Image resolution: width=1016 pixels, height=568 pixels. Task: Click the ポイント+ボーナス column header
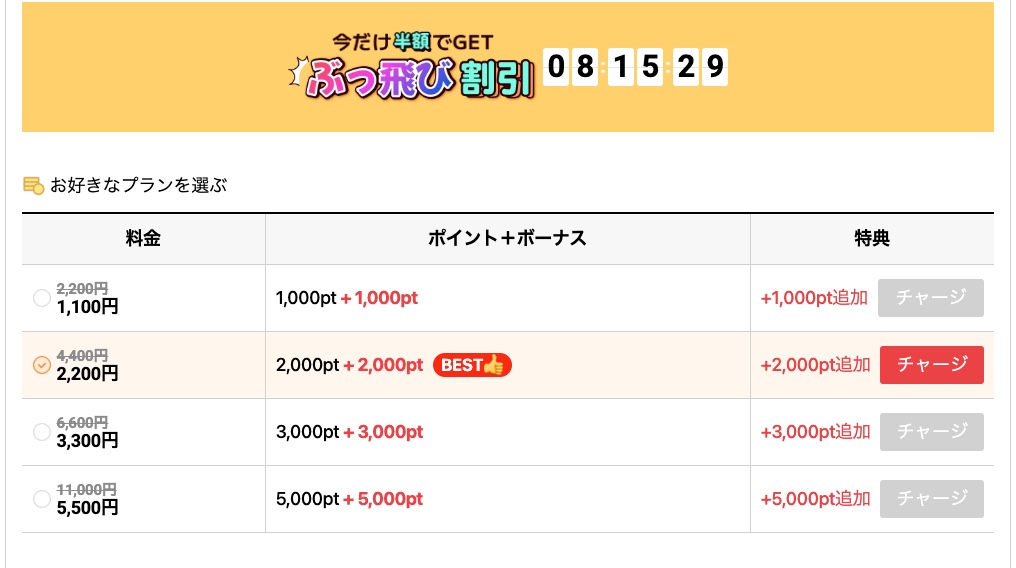coord(507,239)
